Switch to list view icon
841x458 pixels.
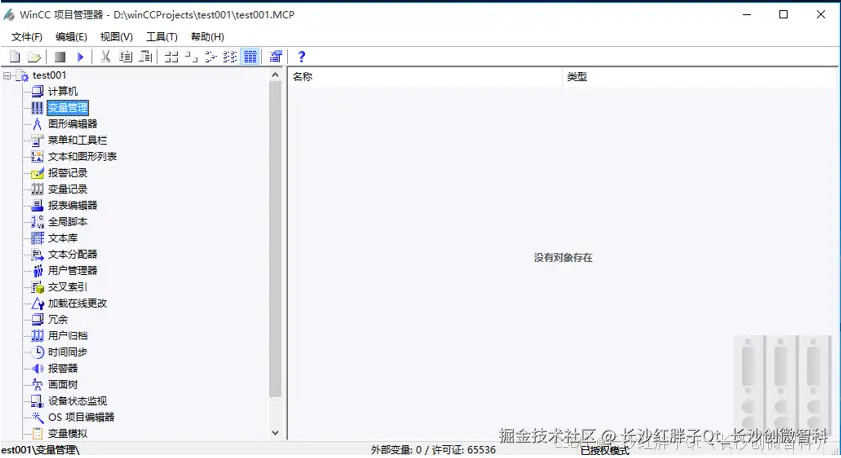click(211, 56)
